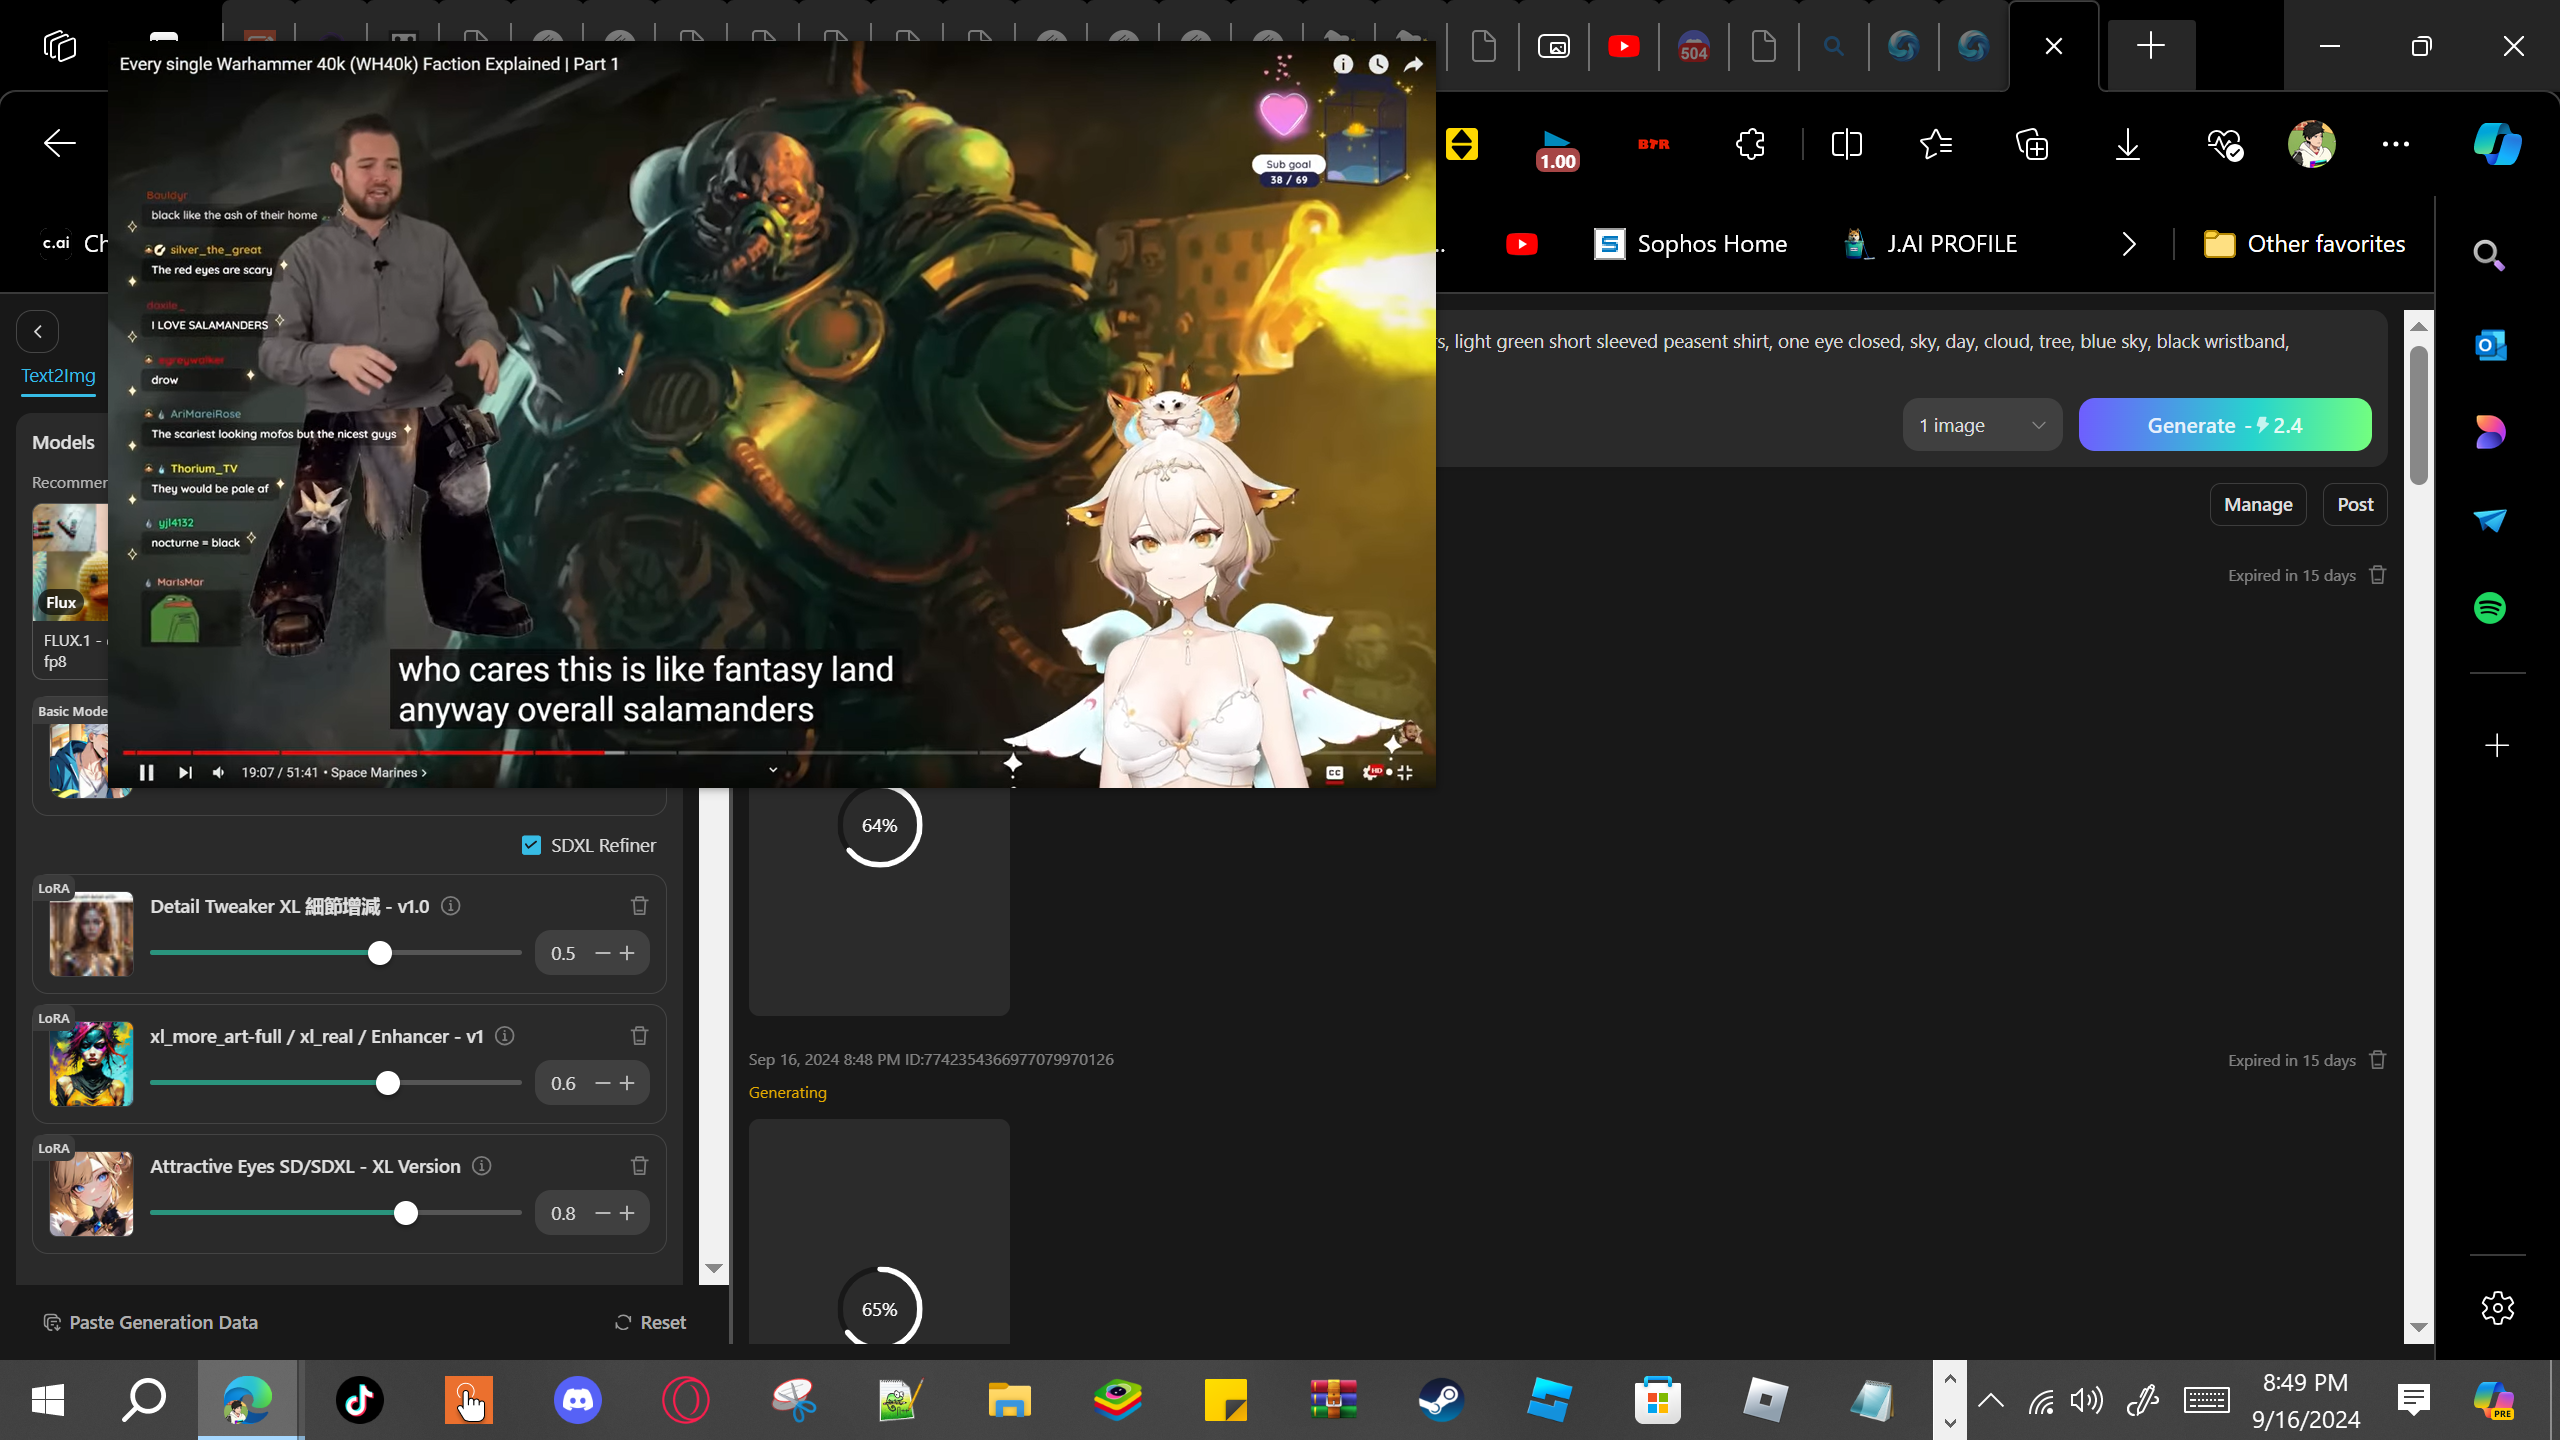Image resolution: width=2560 pixels, height=1440 pixels.
Task: Exit full screen on the video player
Action: (x=1405, y=772)
